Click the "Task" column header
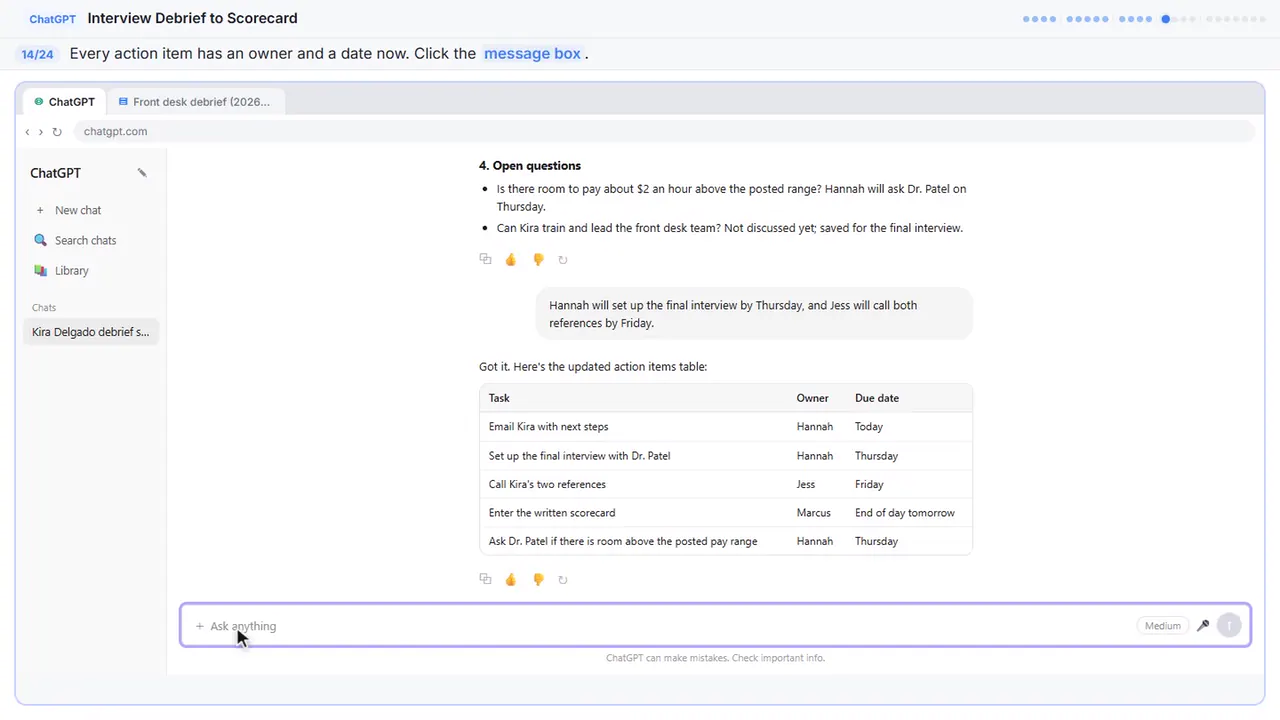 [499, 398]
